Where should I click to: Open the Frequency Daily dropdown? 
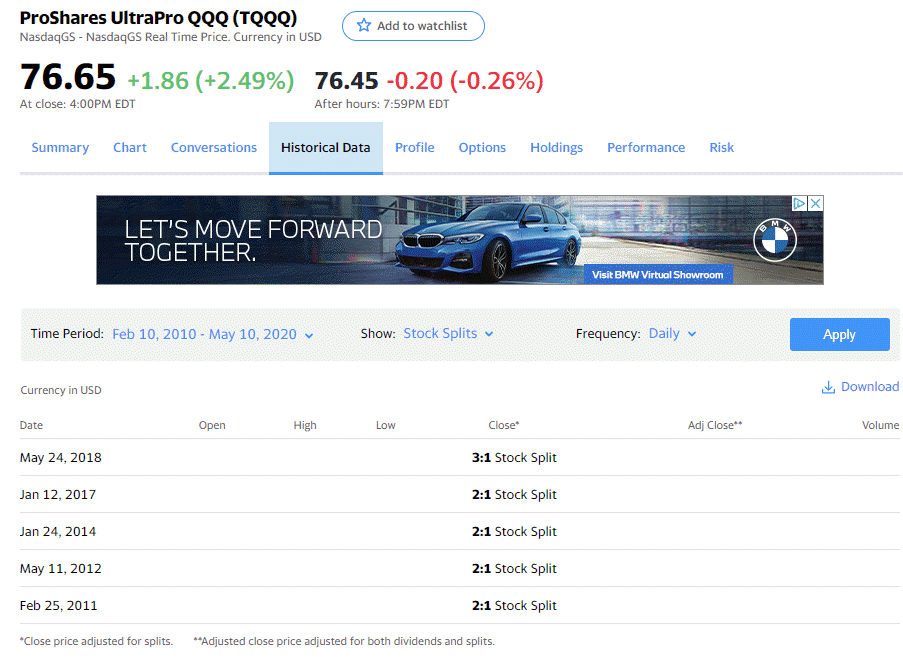tap(672, 333)
